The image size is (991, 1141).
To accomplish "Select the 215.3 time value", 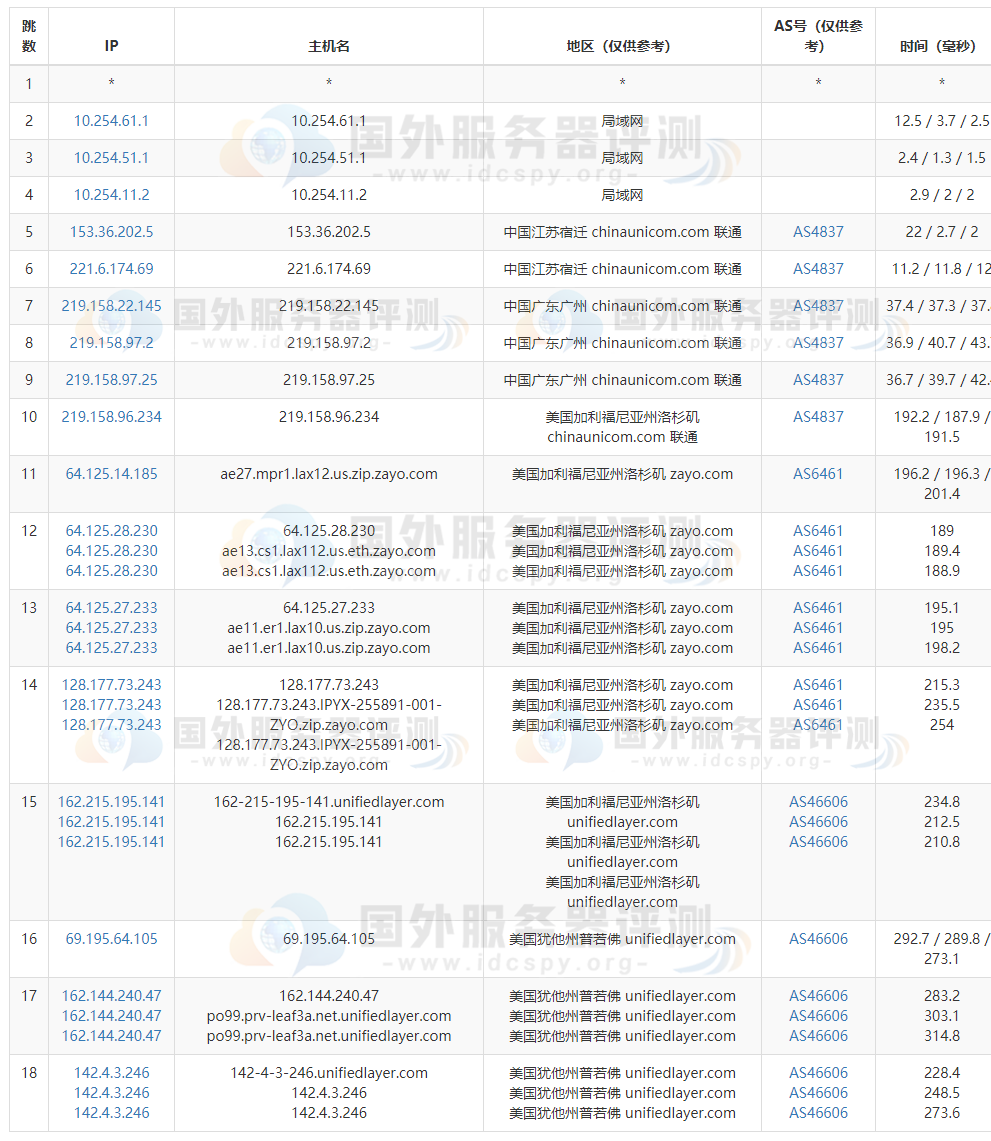I will click(x=942, y=685).
